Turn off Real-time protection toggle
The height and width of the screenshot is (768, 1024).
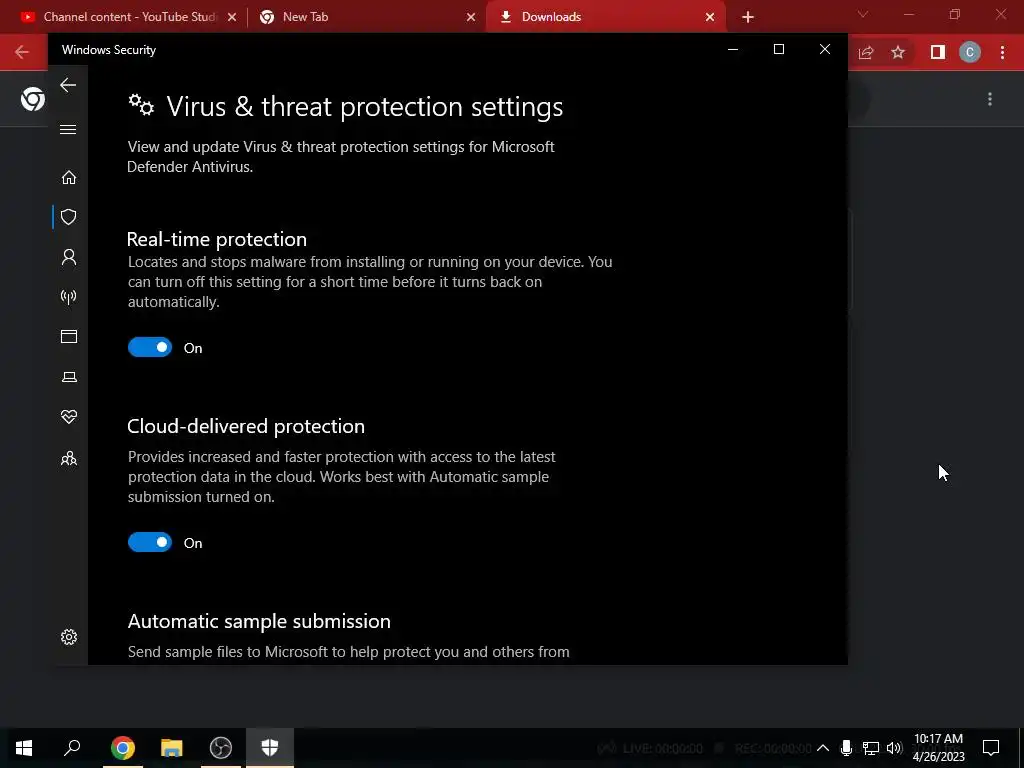150,347
